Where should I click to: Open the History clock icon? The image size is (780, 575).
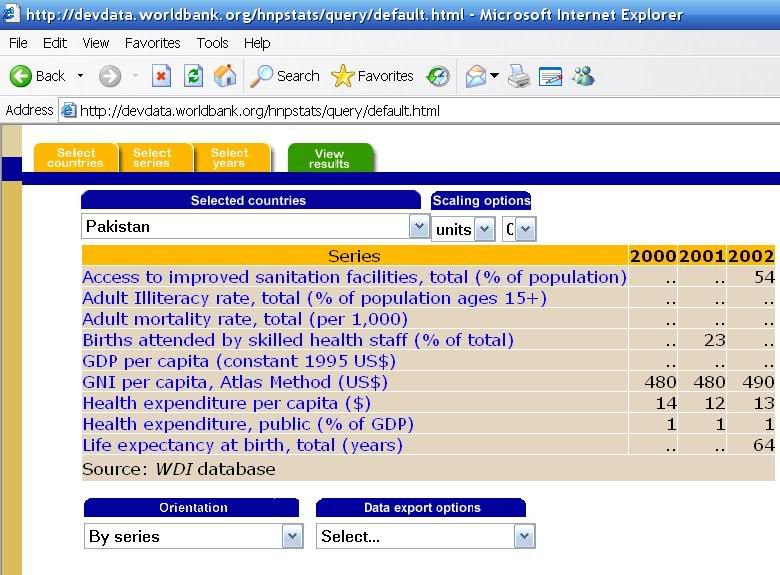(438, 76)
